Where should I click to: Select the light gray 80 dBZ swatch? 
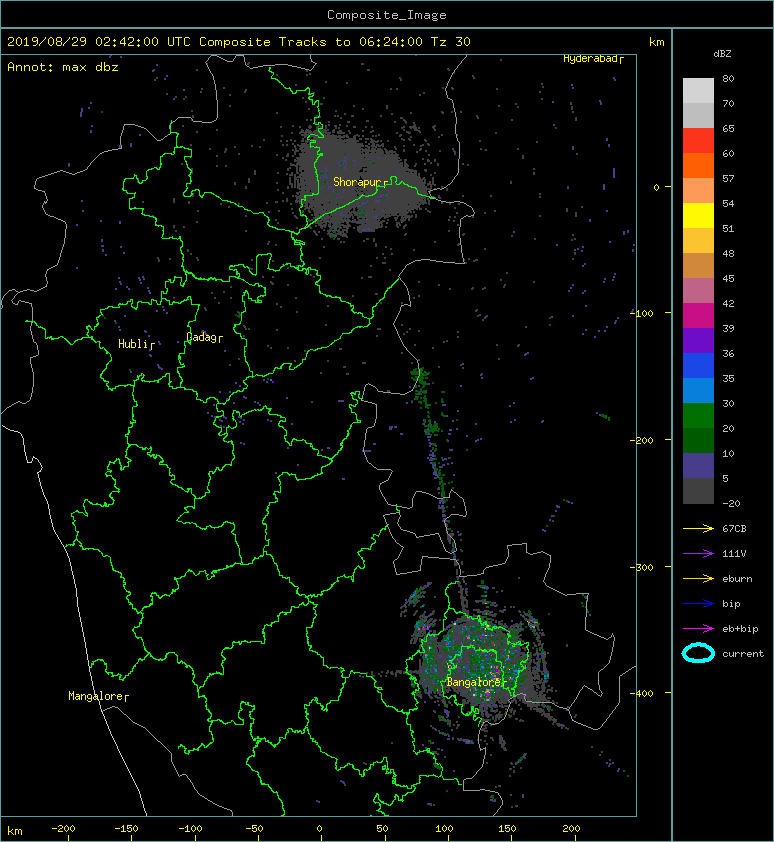698,90
